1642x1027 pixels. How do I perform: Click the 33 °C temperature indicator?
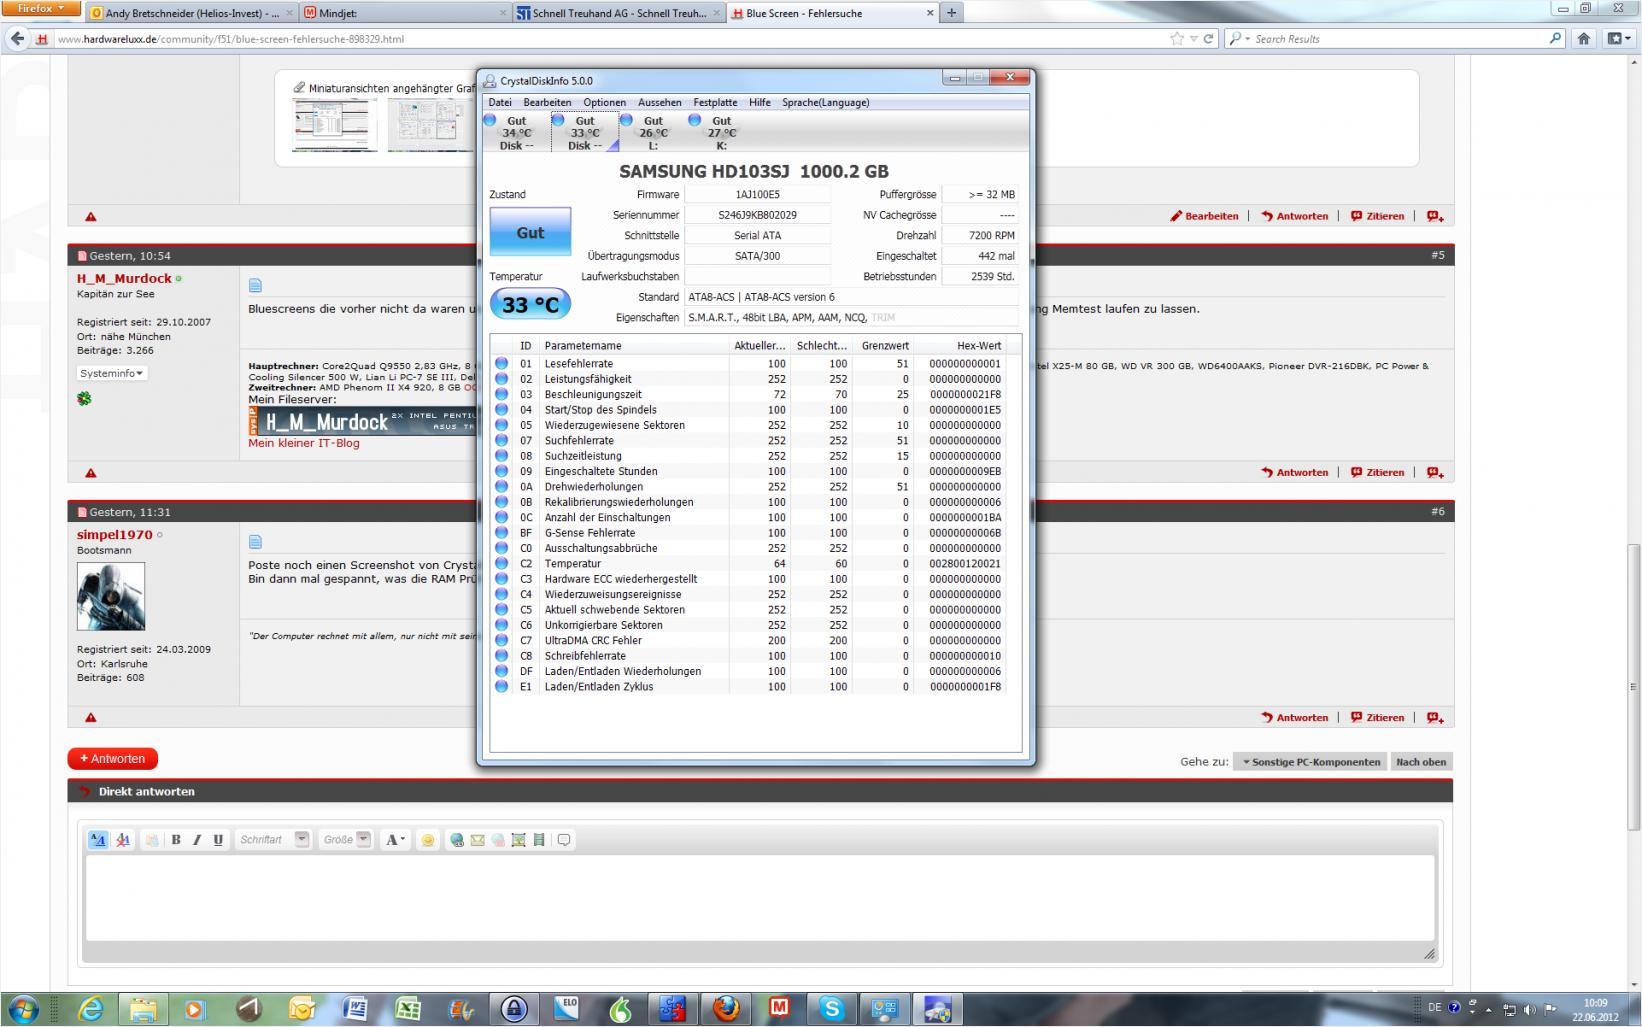pyautogui.click(x=530, y=304)
